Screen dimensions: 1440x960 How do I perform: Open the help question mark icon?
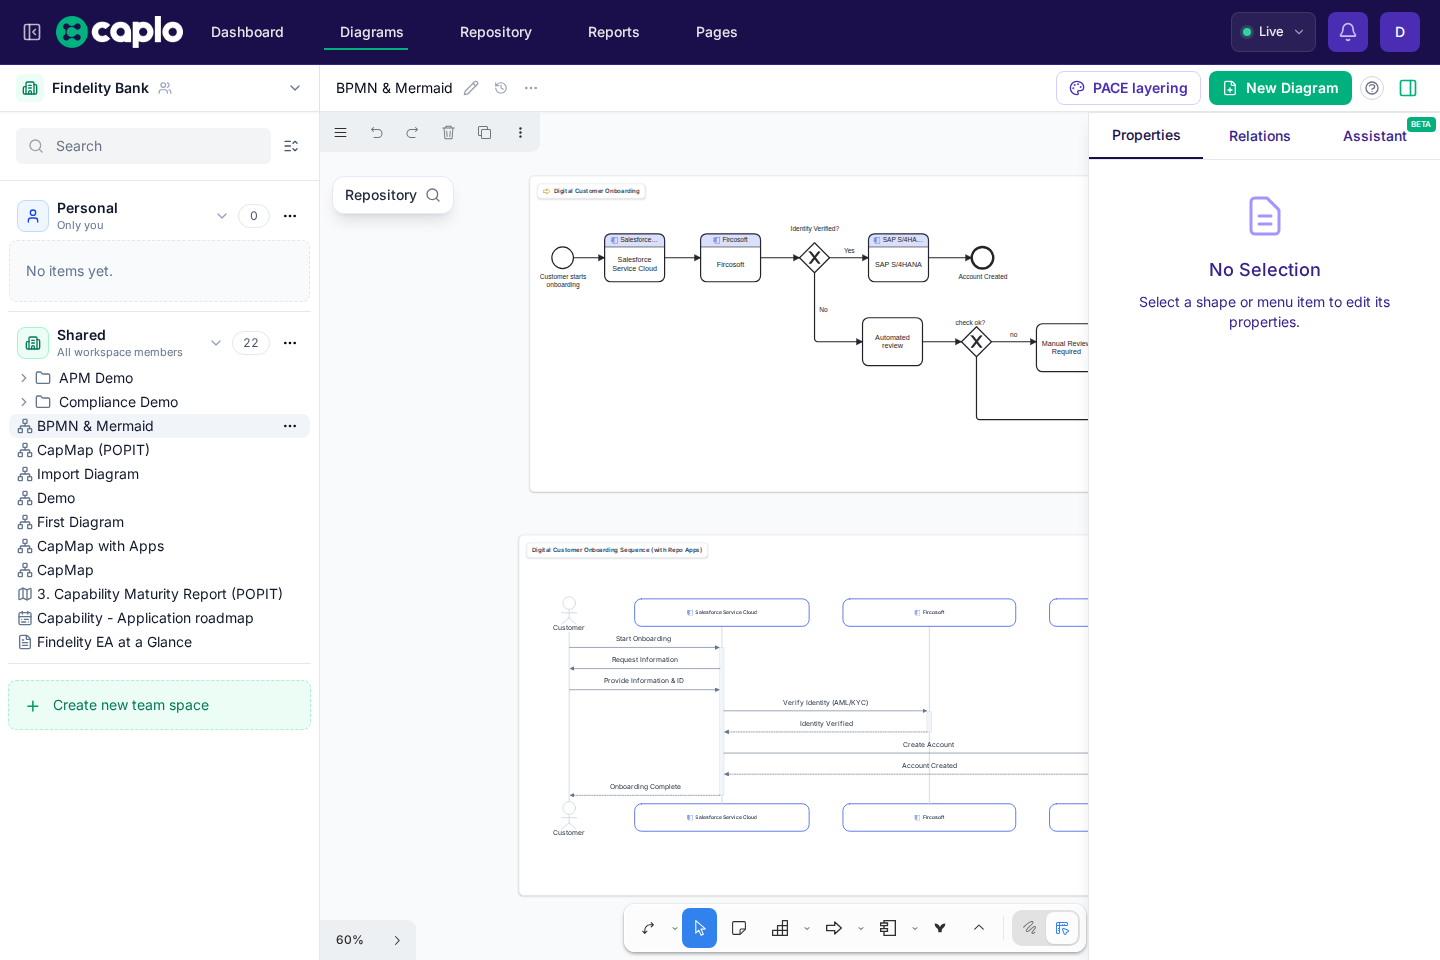click(x=1372, y=88)
